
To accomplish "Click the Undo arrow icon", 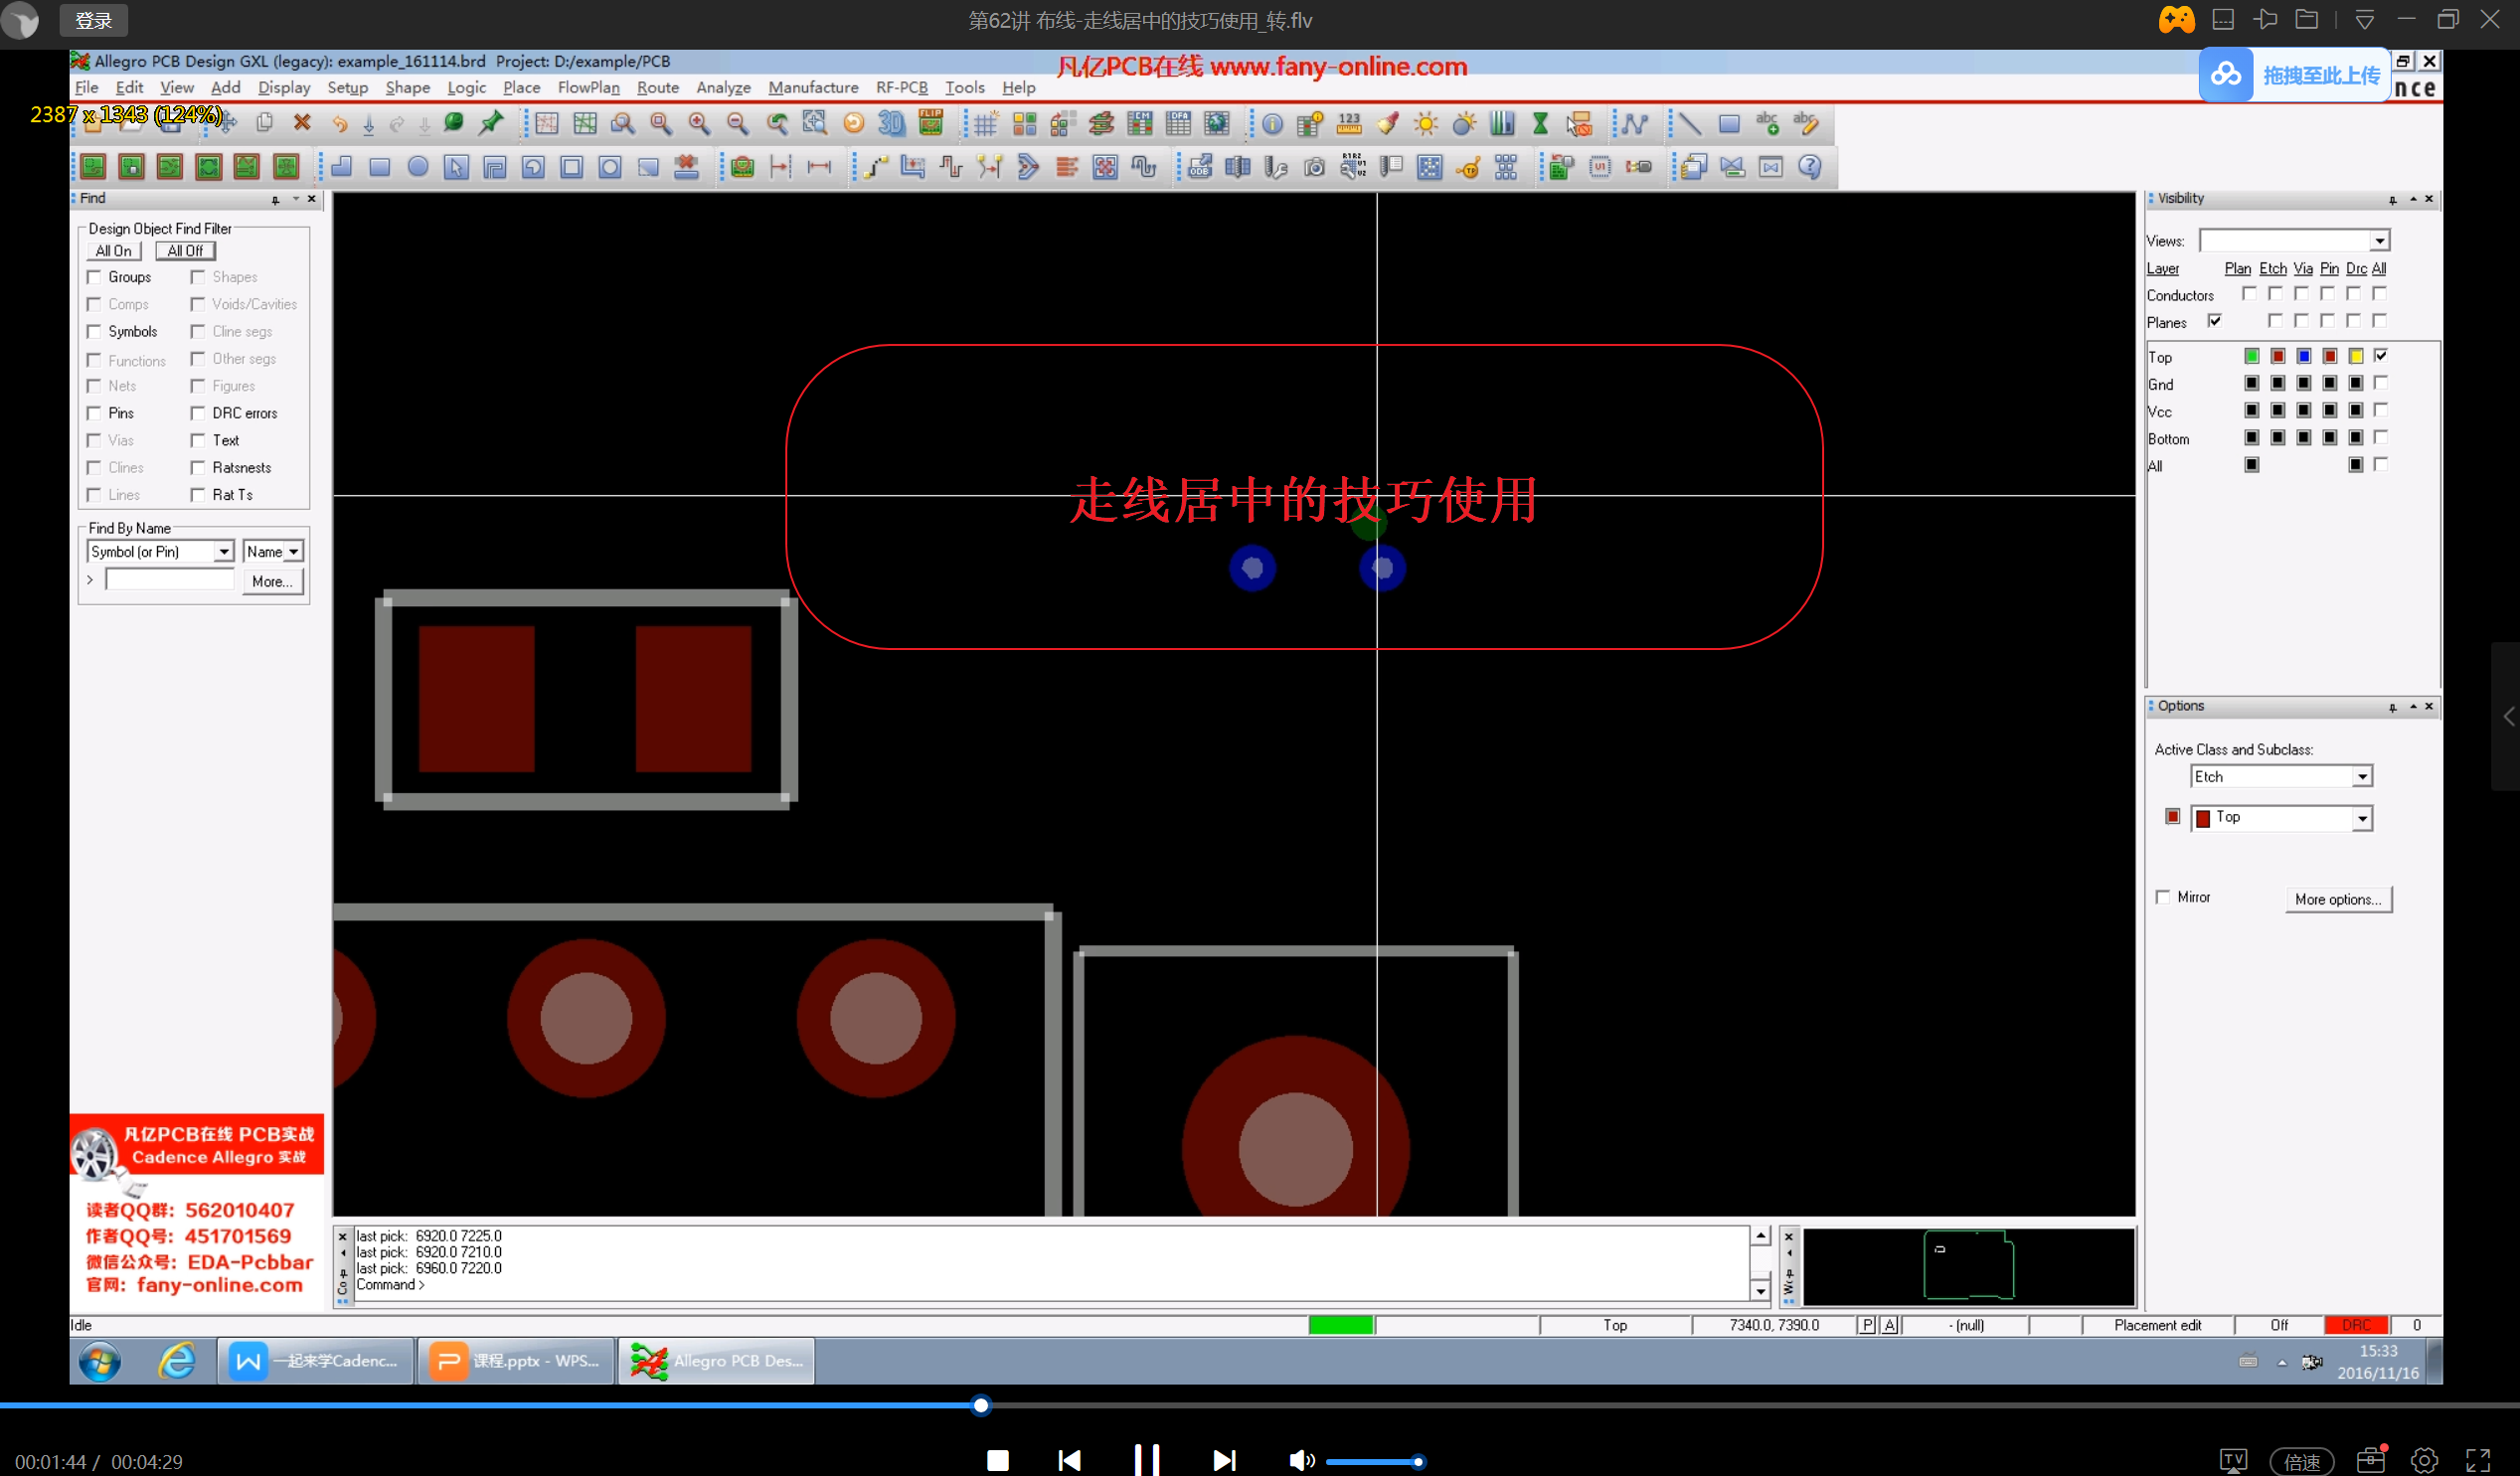I will 340,123.
